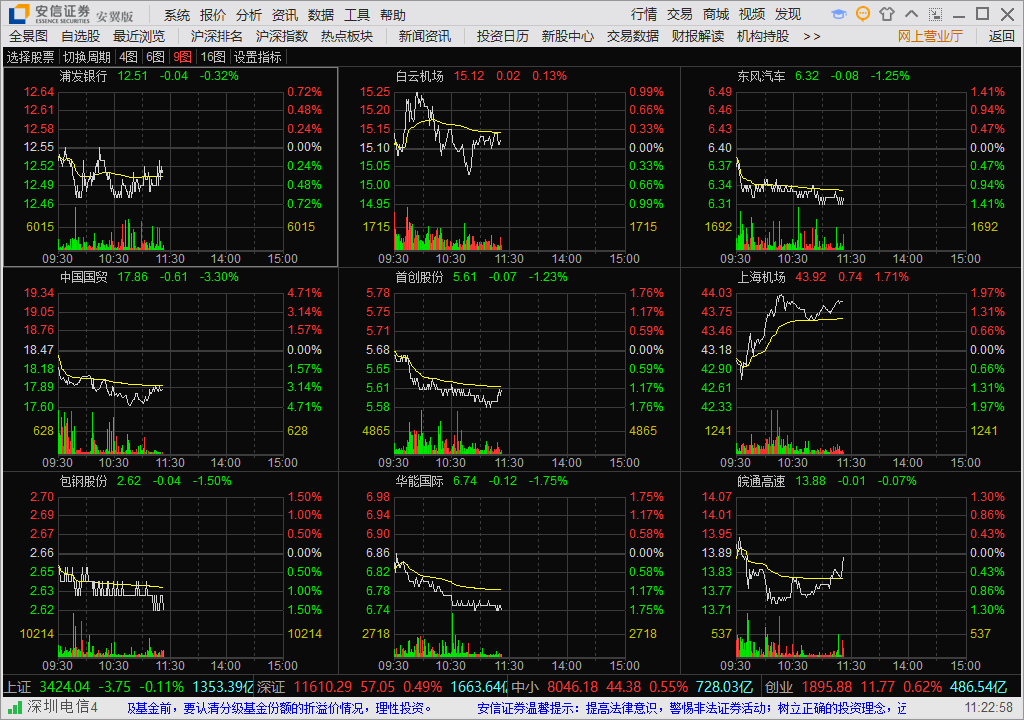Select the 皖通高速 chart panel
The height and width of the screenshot is (720, 1024).
coord(851,573)
